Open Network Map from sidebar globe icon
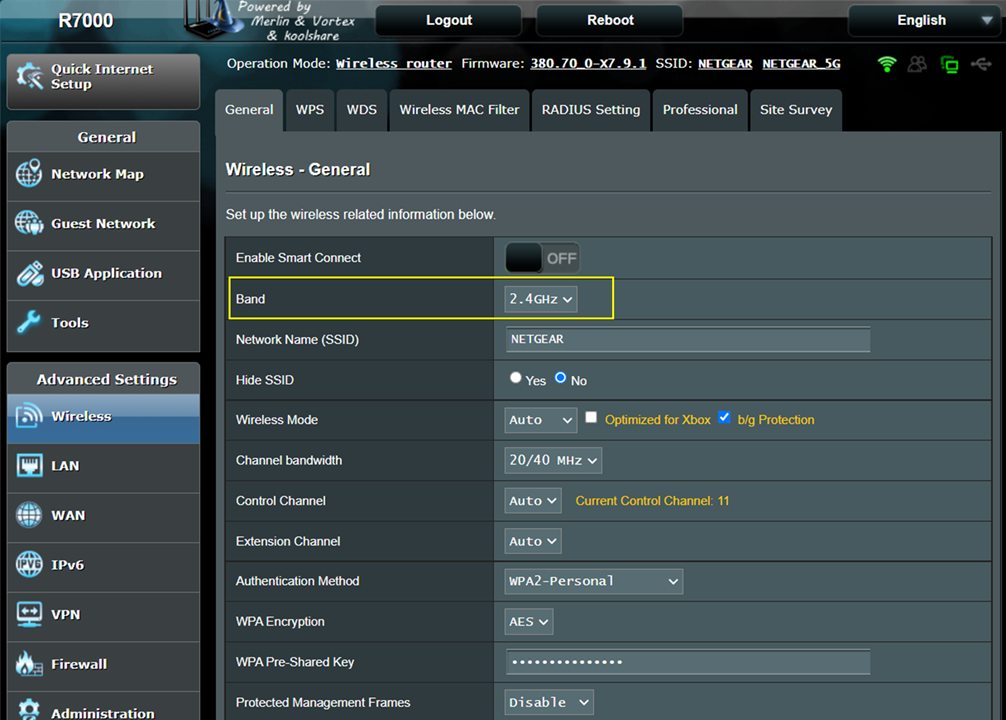1006x720 pixels. click(x=29, y=174)
